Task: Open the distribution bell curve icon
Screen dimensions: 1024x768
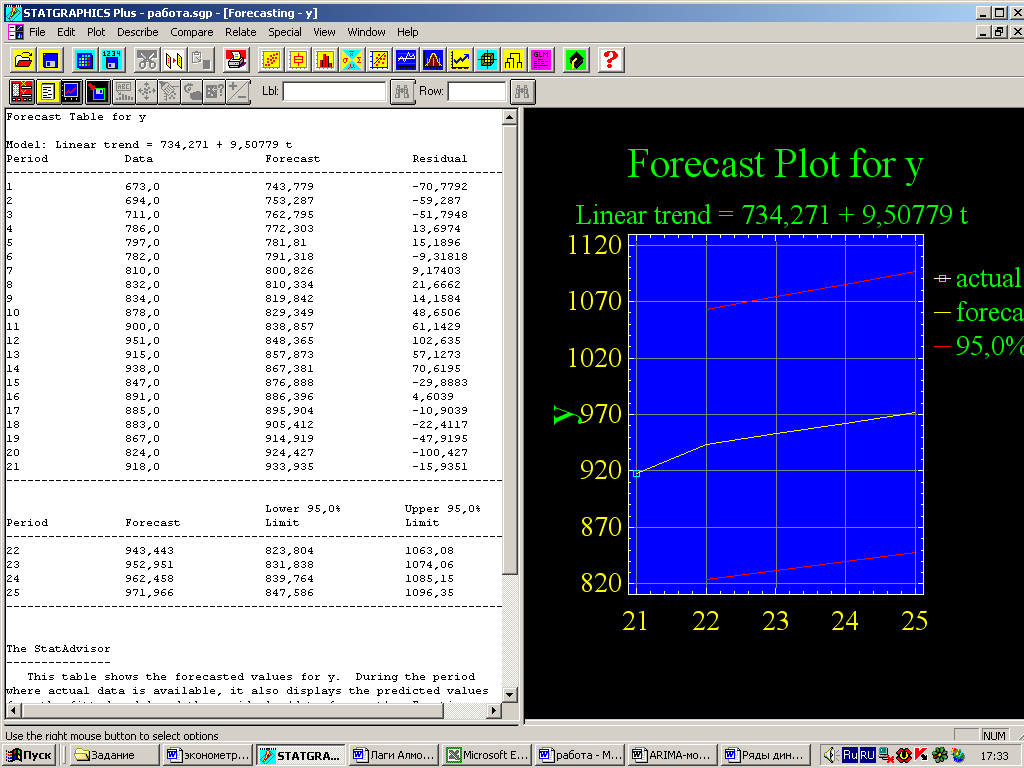Action: coord(433,60)
